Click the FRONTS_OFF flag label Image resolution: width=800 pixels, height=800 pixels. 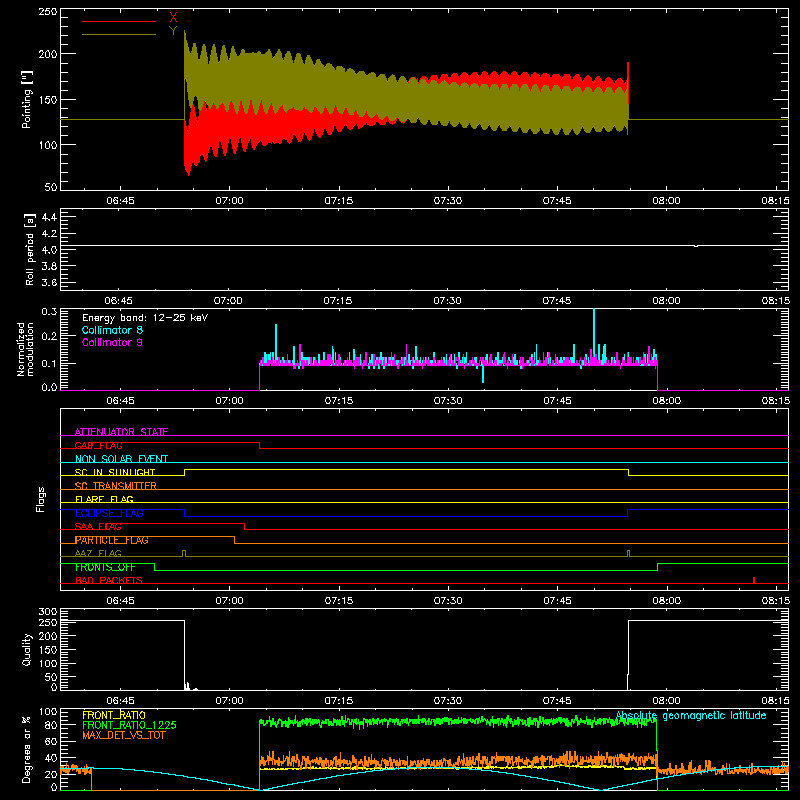105,567
